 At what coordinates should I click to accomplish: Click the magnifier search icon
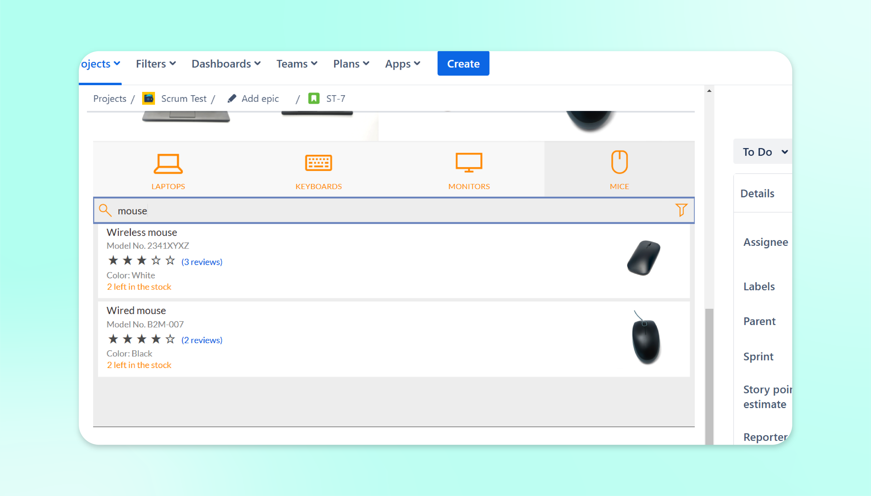coord(105,210)
